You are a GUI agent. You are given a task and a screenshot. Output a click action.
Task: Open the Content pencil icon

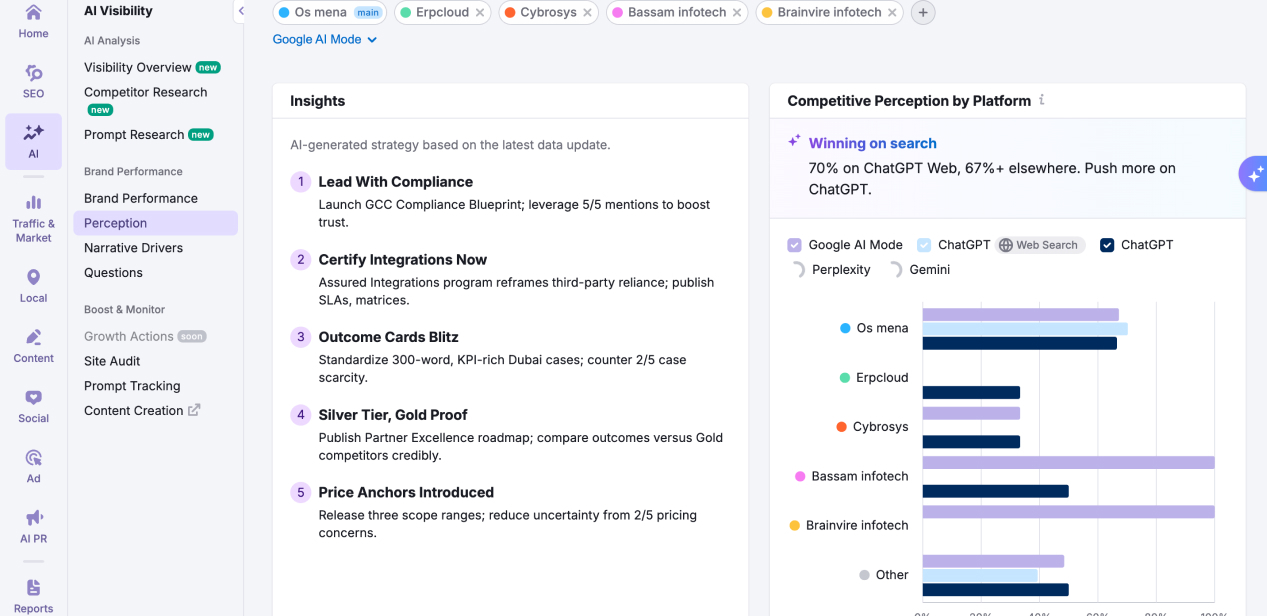[x=33, y=337]
